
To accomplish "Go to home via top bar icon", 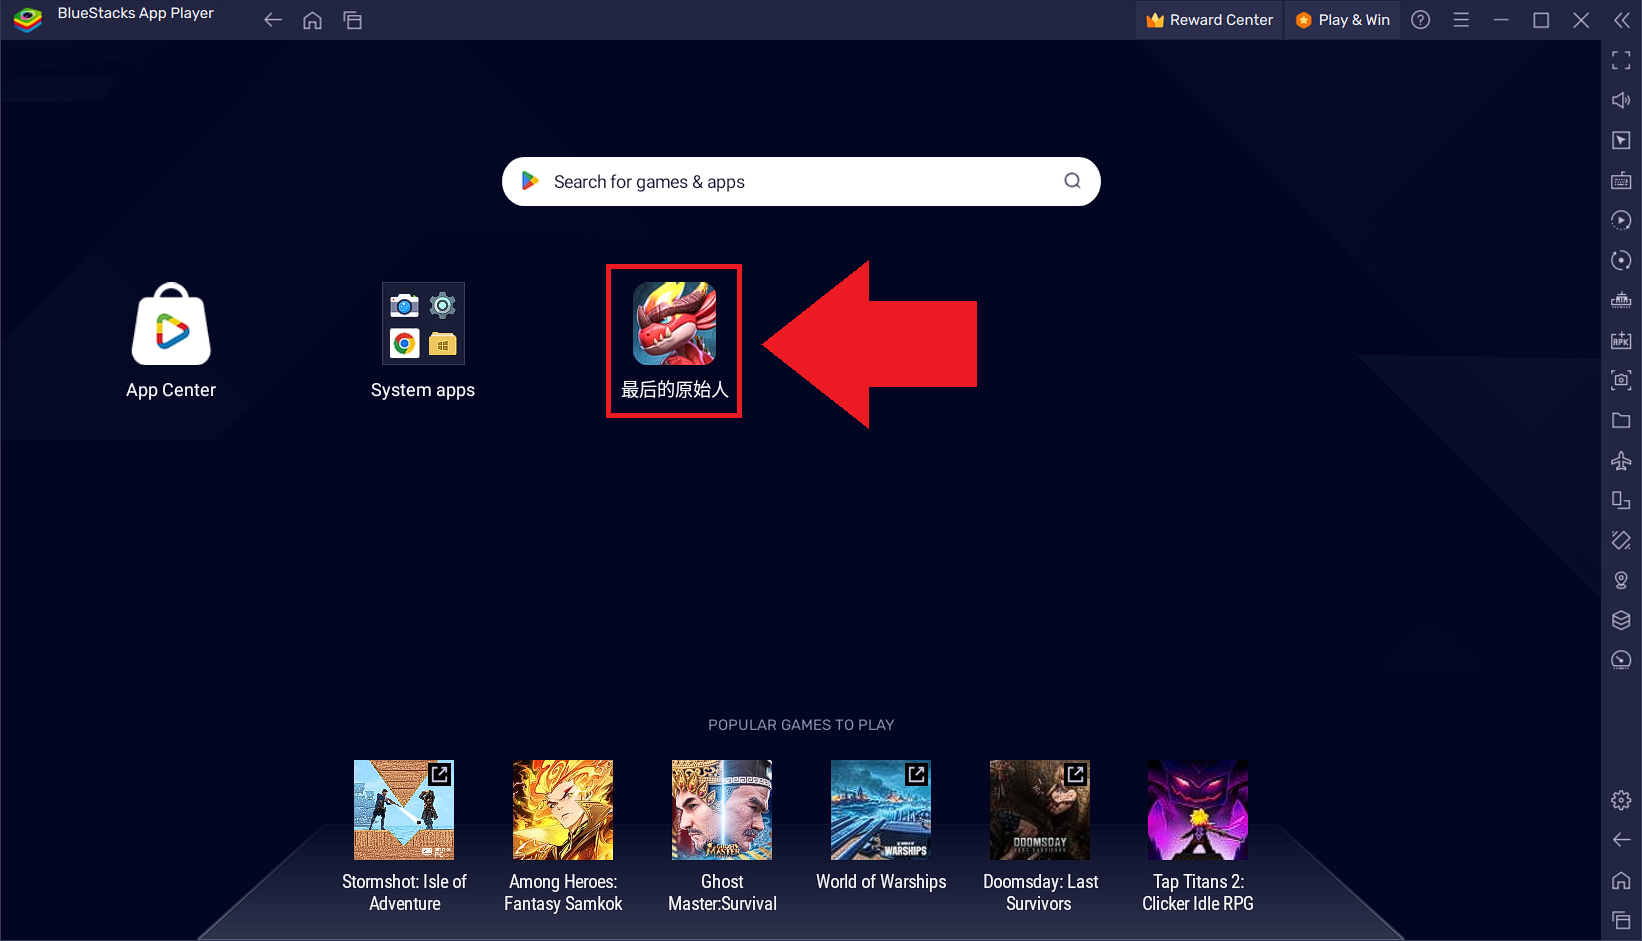I will (313, 20).
